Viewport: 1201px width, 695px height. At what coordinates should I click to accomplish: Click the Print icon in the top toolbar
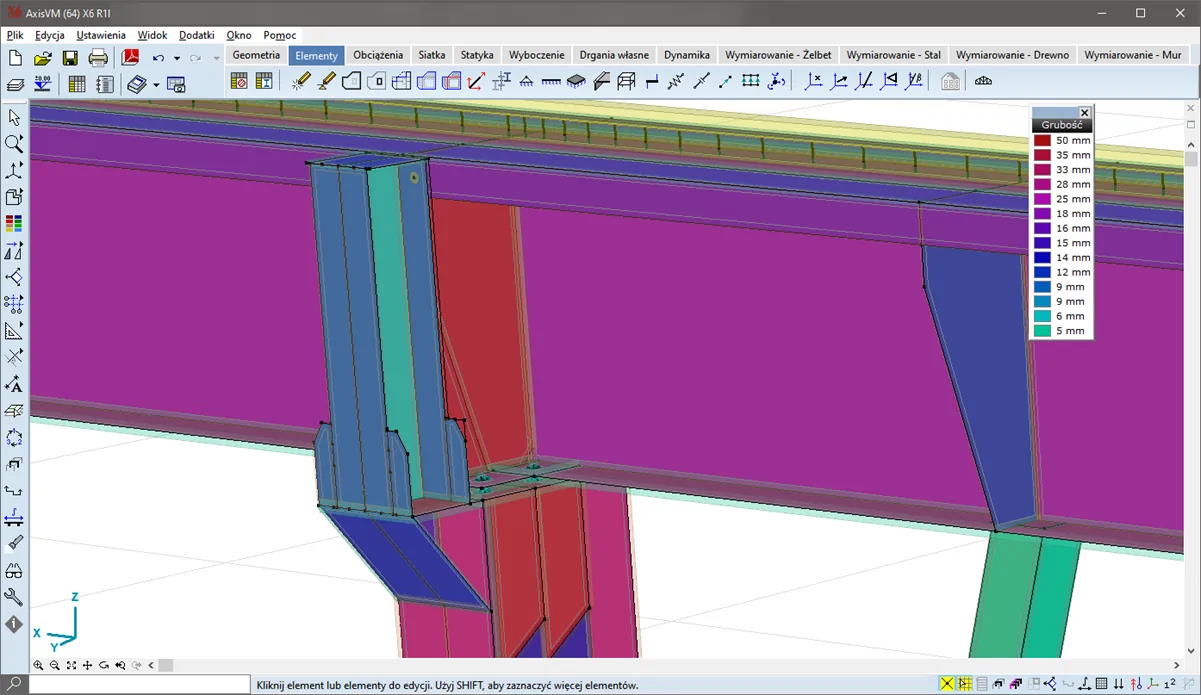(x=98, y=58)
